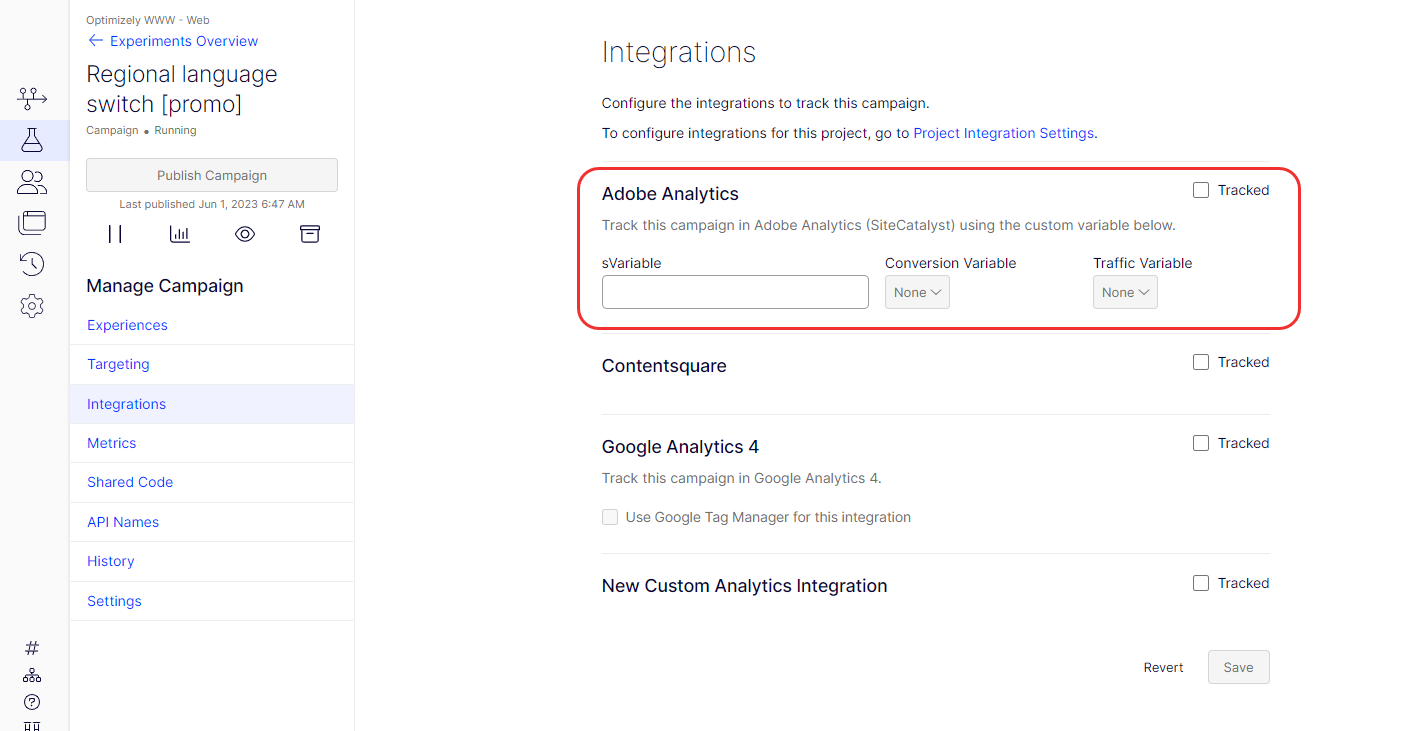The image size is (1423, 731).
Task: Click the Experiments Overview link
Action: pos(184,41)
